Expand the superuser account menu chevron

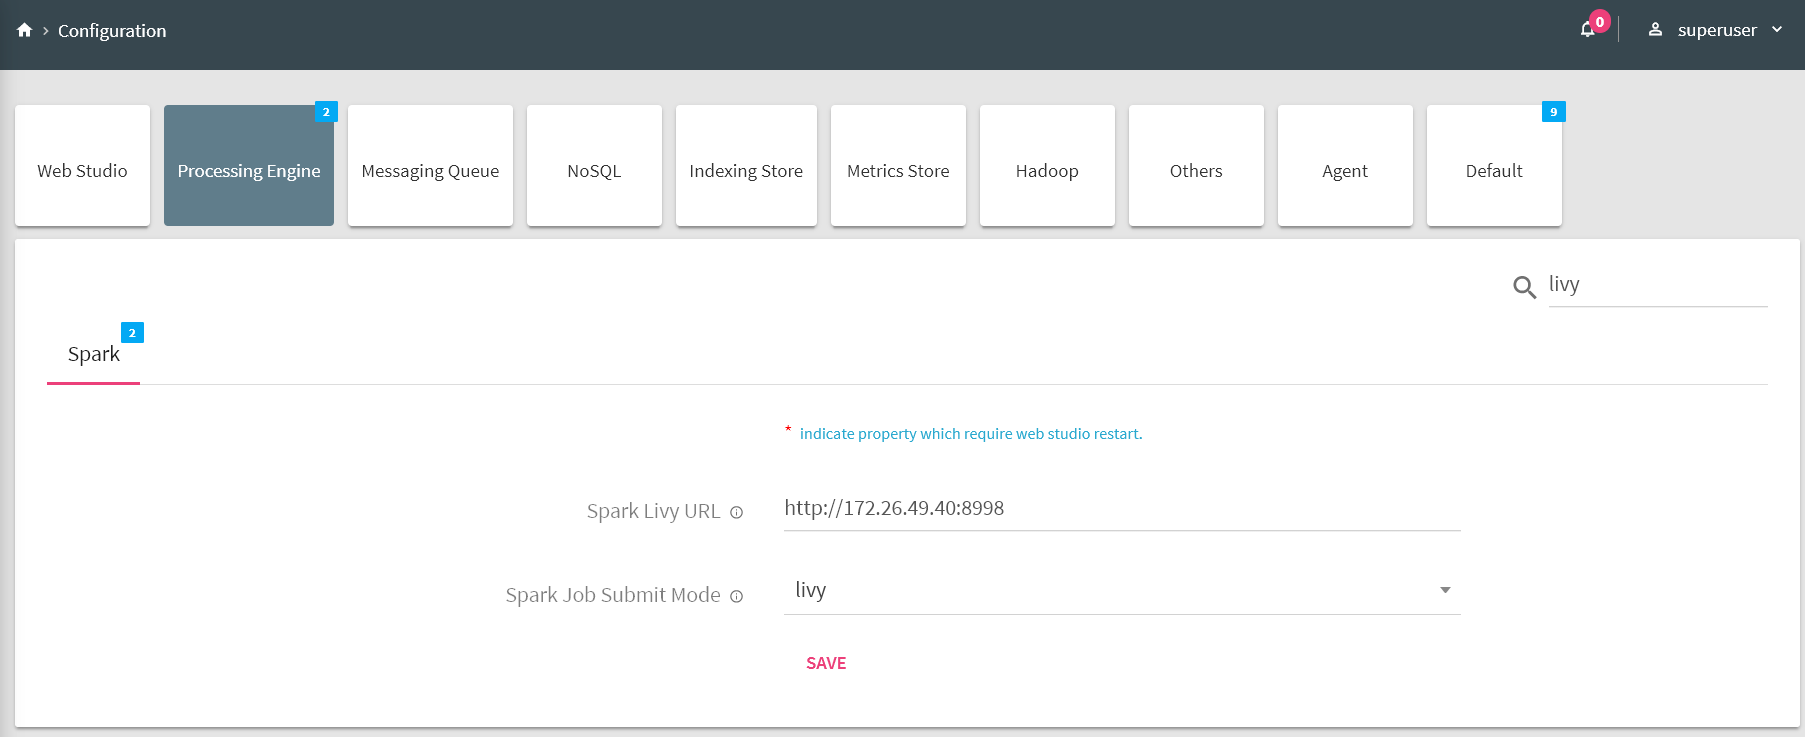[1777, 30]
